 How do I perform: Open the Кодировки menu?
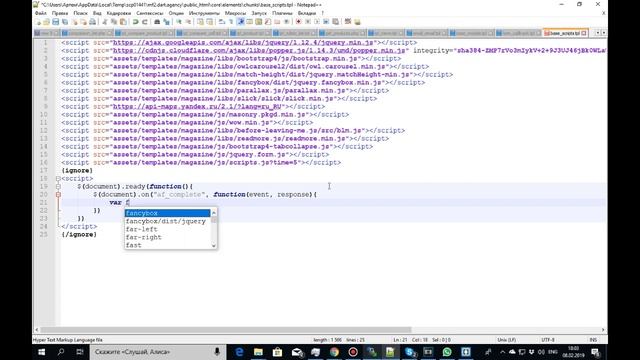119,13
